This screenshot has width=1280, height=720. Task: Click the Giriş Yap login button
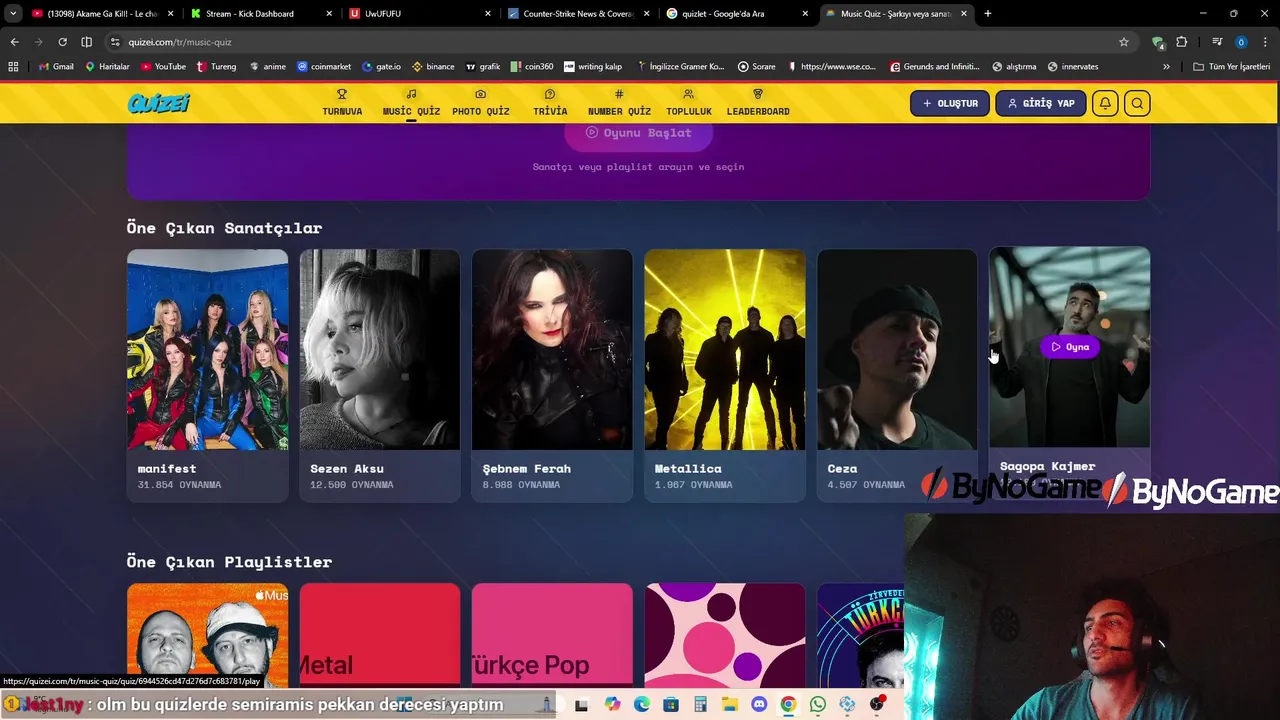click(x=1041, y=103)
